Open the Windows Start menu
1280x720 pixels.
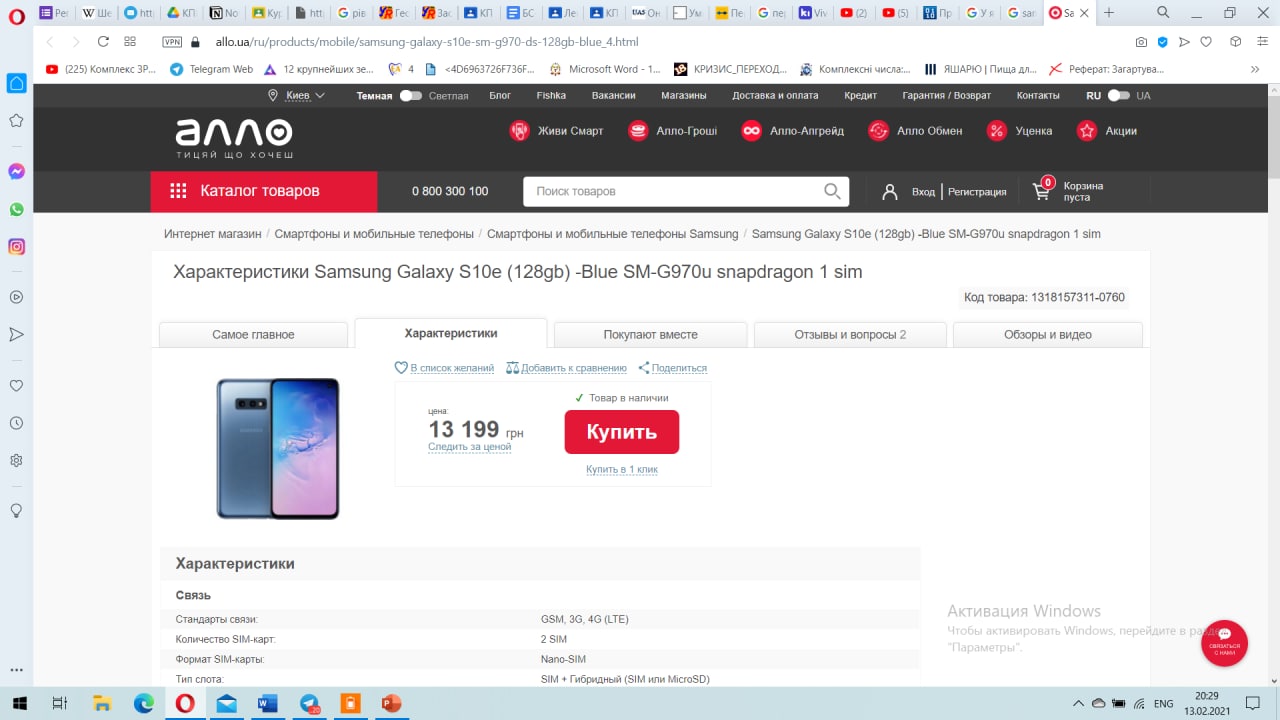click(x=19, y=703)
